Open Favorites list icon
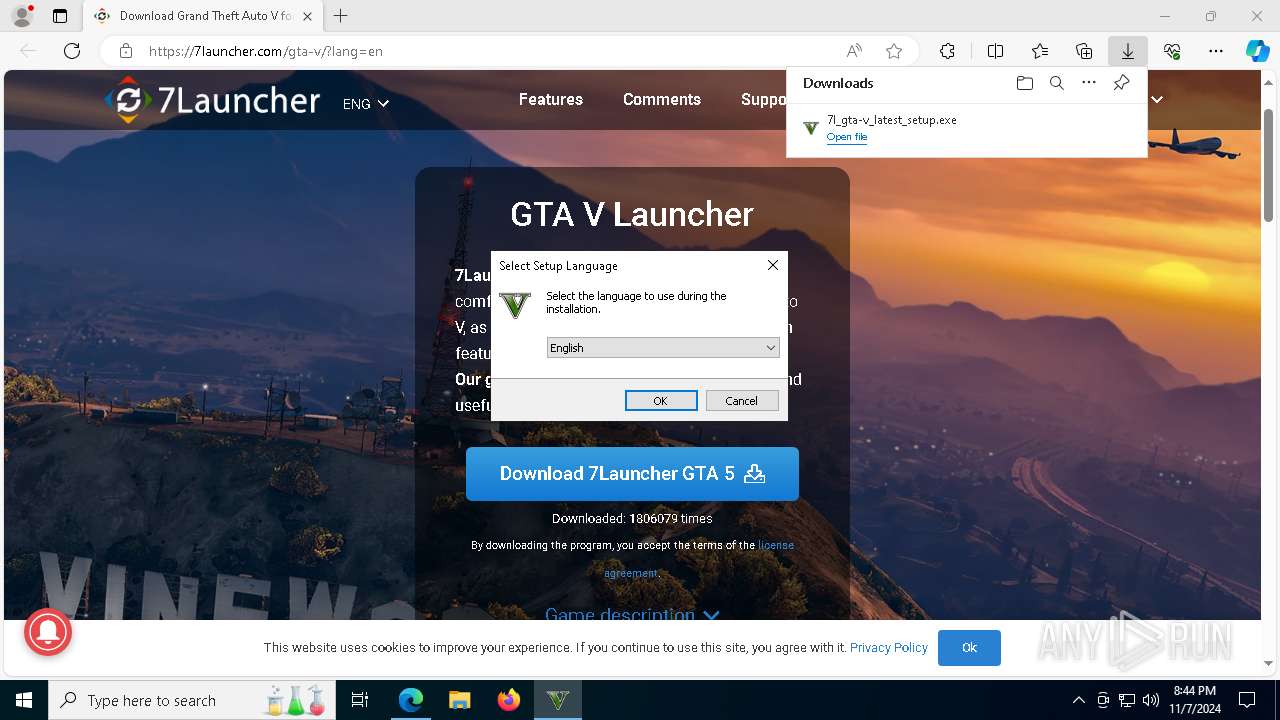The height and width of the screenshot is (720, 1280). pos(1040,51)
